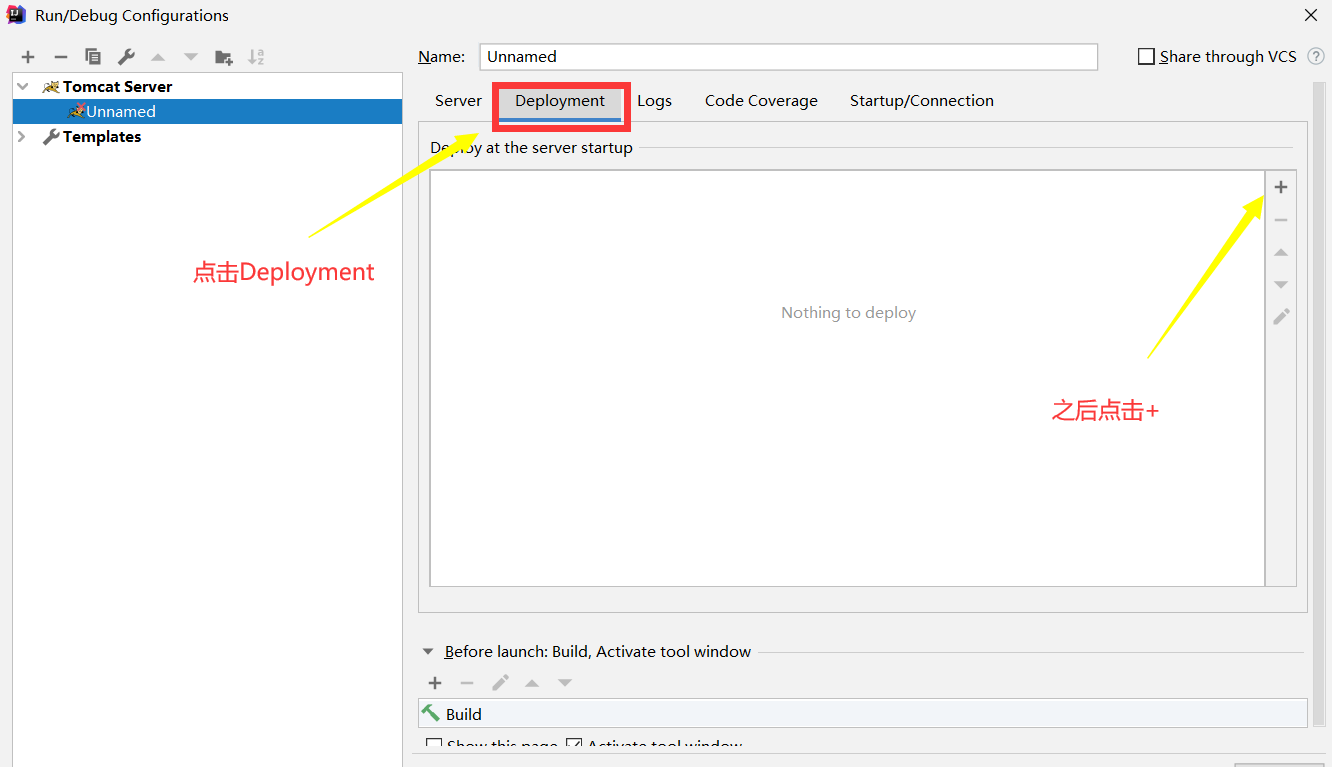Collapse the Before launch section
Image resolution: width=1332 pixels, height=767 pixels.
point(429,652)
